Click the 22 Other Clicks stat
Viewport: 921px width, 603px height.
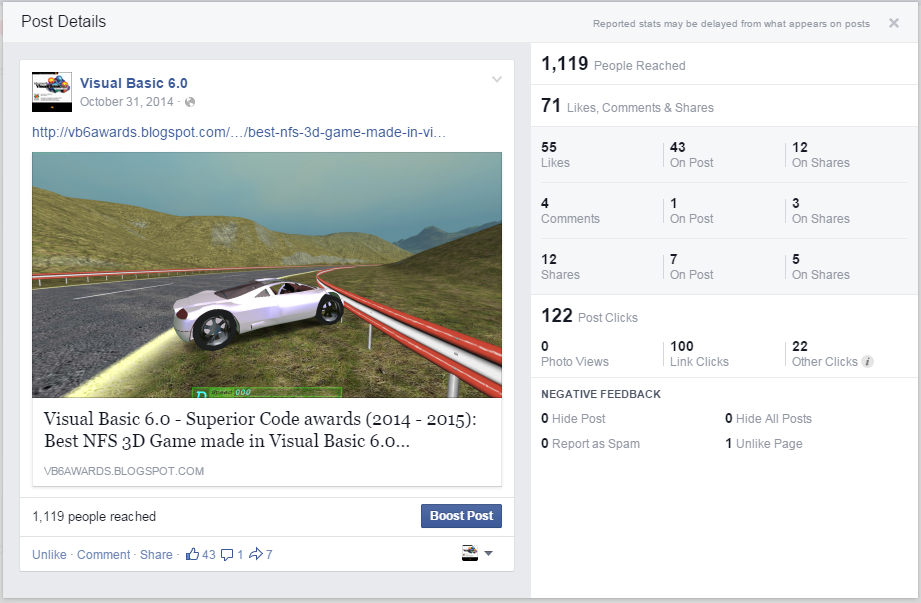(x=825, y=353)
